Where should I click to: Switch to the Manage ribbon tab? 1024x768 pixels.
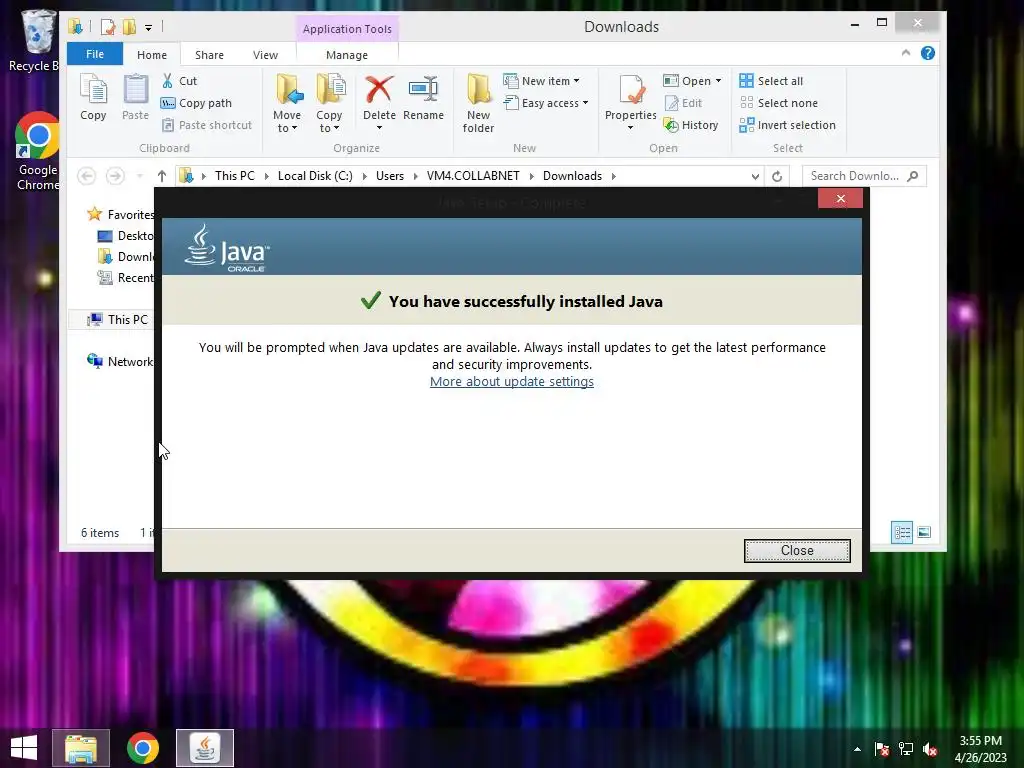point(347,55)
